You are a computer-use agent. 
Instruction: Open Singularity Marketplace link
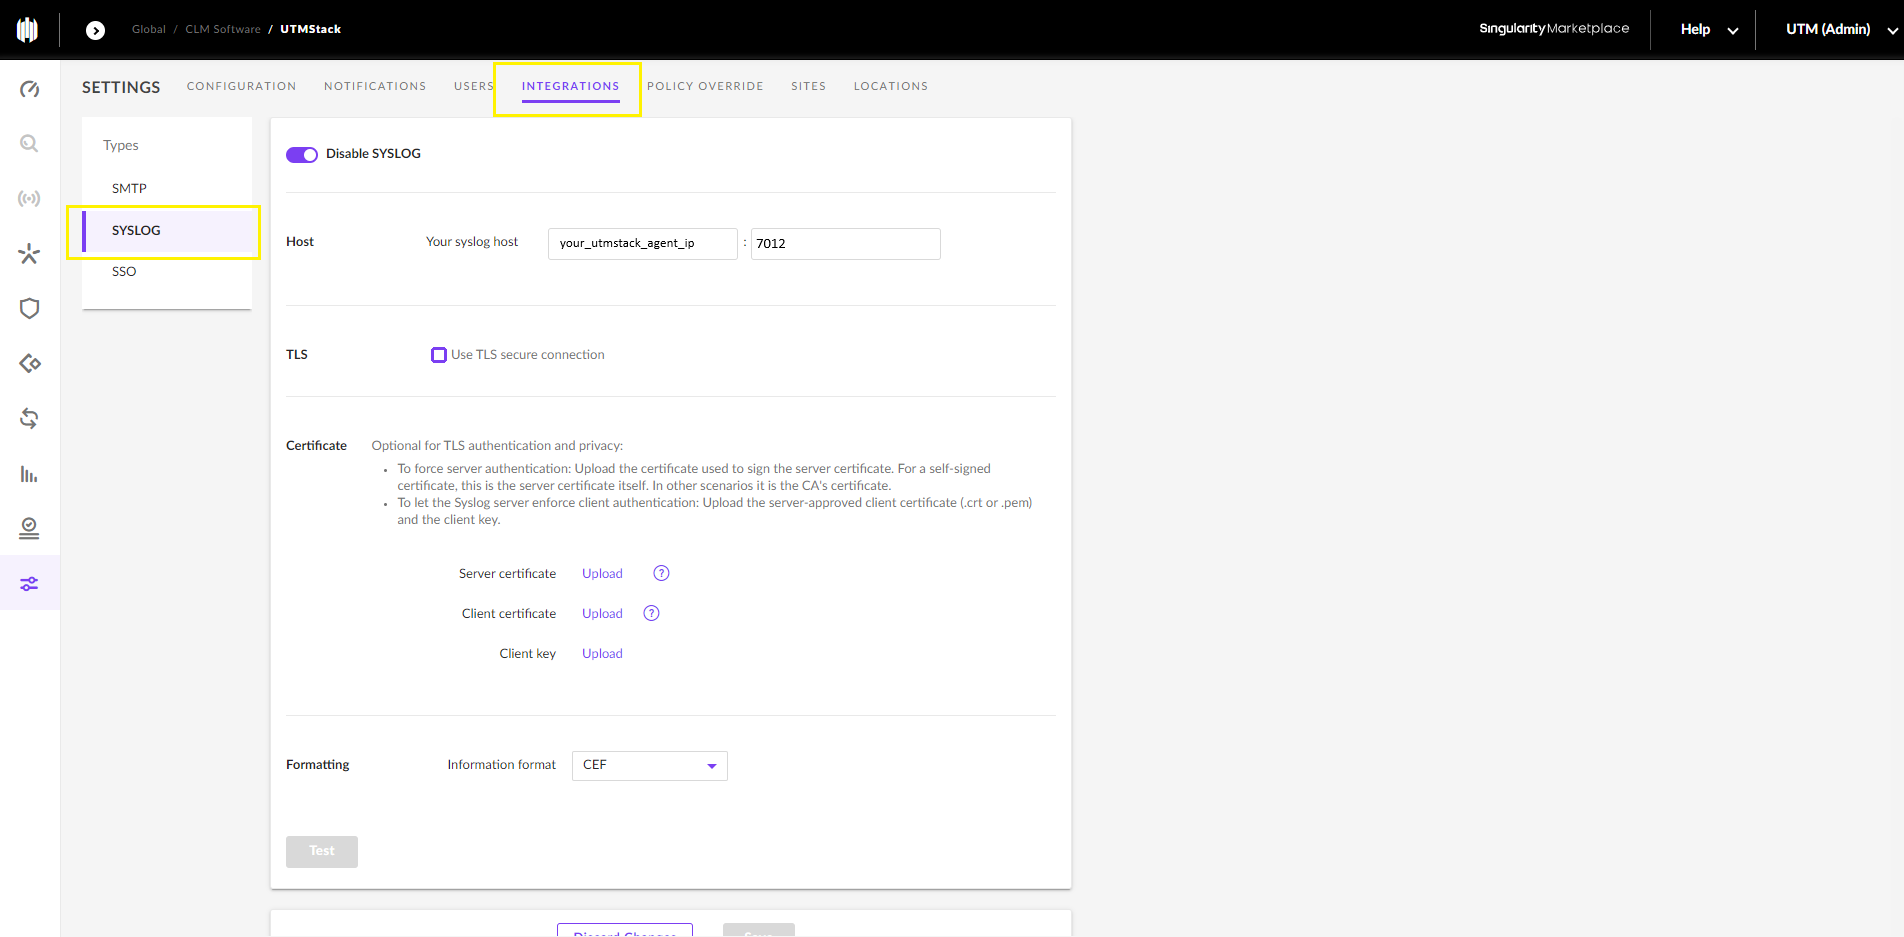(1554, 29)
